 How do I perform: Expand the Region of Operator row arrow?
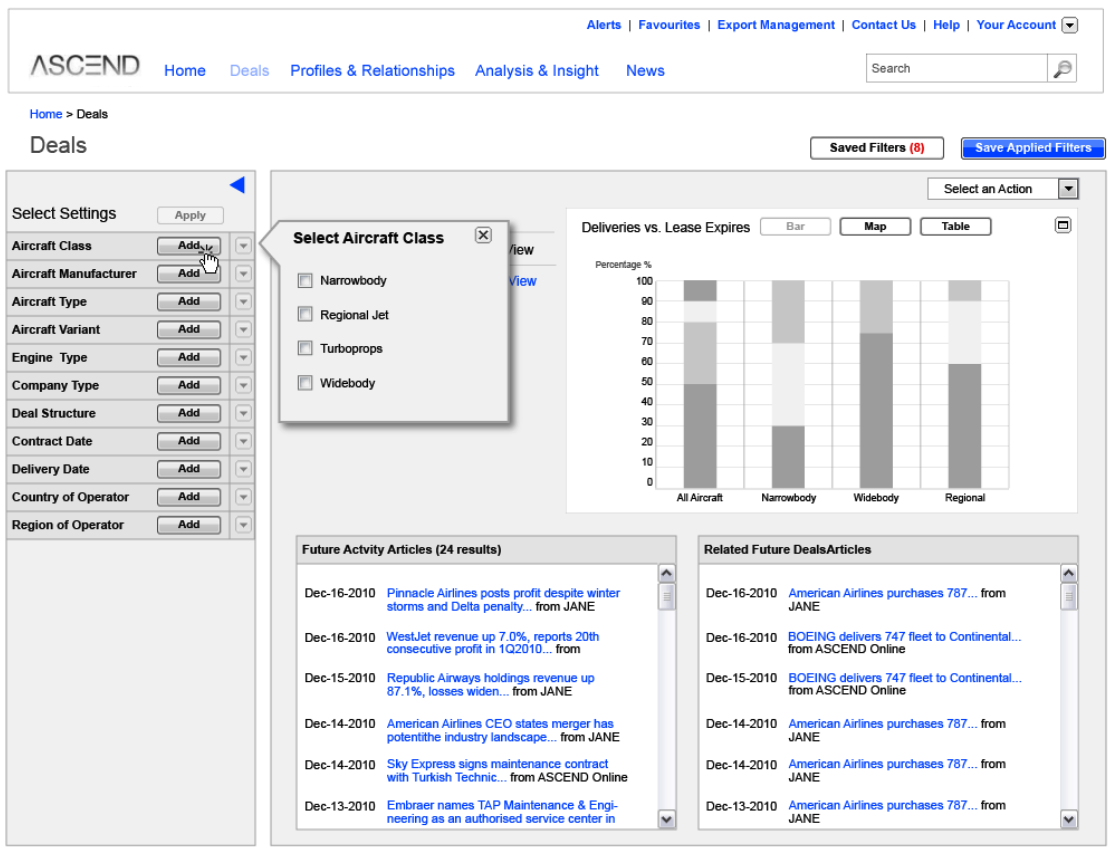tap(243, 525)
